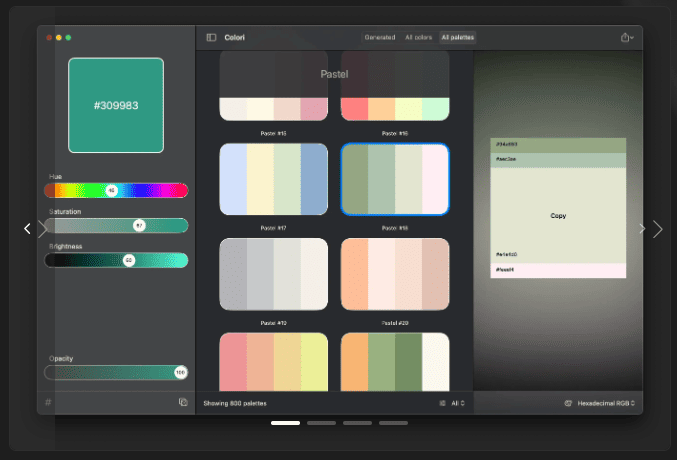Click the 'Pastel' section heading

pyautogui.click(x=334, y=74)
